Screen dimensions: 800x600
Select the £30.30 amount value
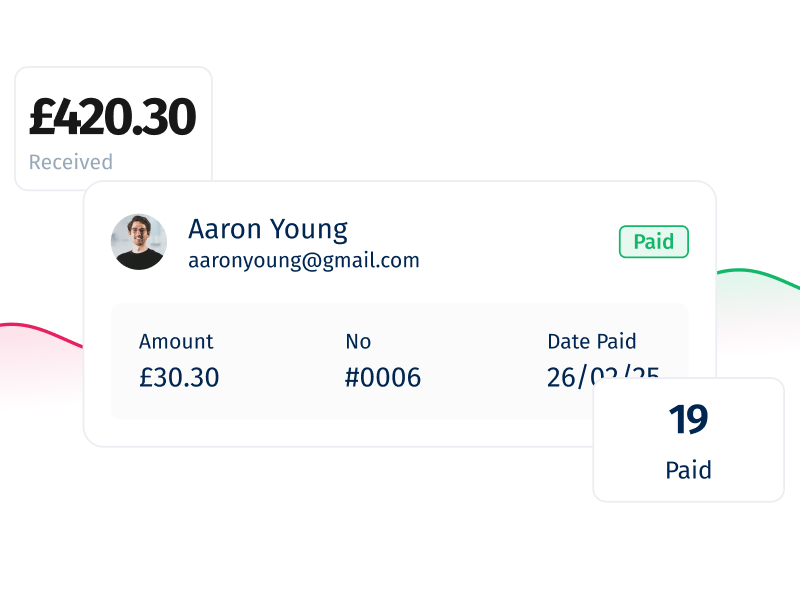coord(179,378)
